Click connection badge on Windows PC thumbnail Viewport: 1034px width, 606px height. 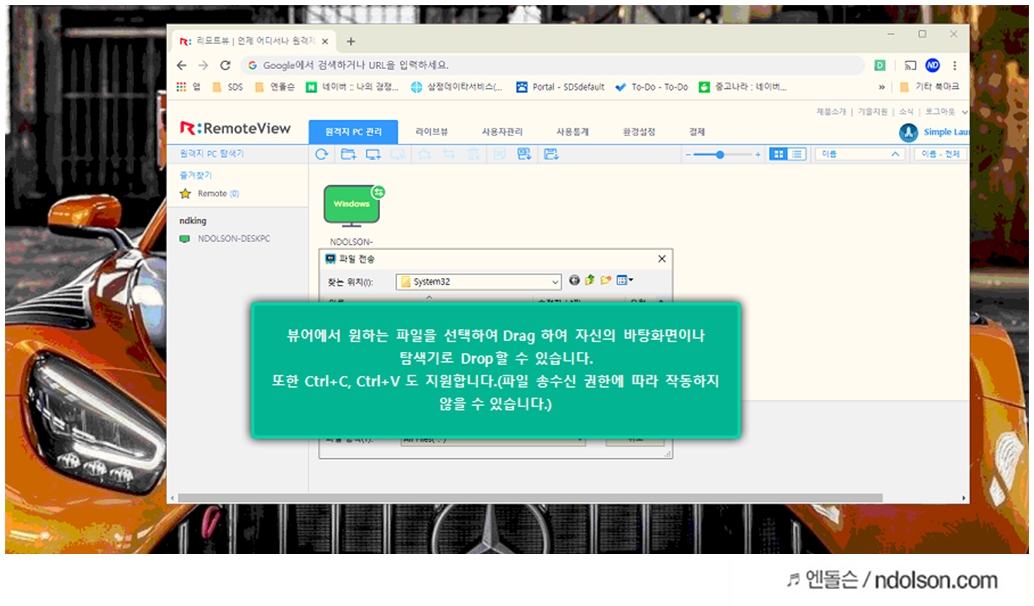pos(379,192)
